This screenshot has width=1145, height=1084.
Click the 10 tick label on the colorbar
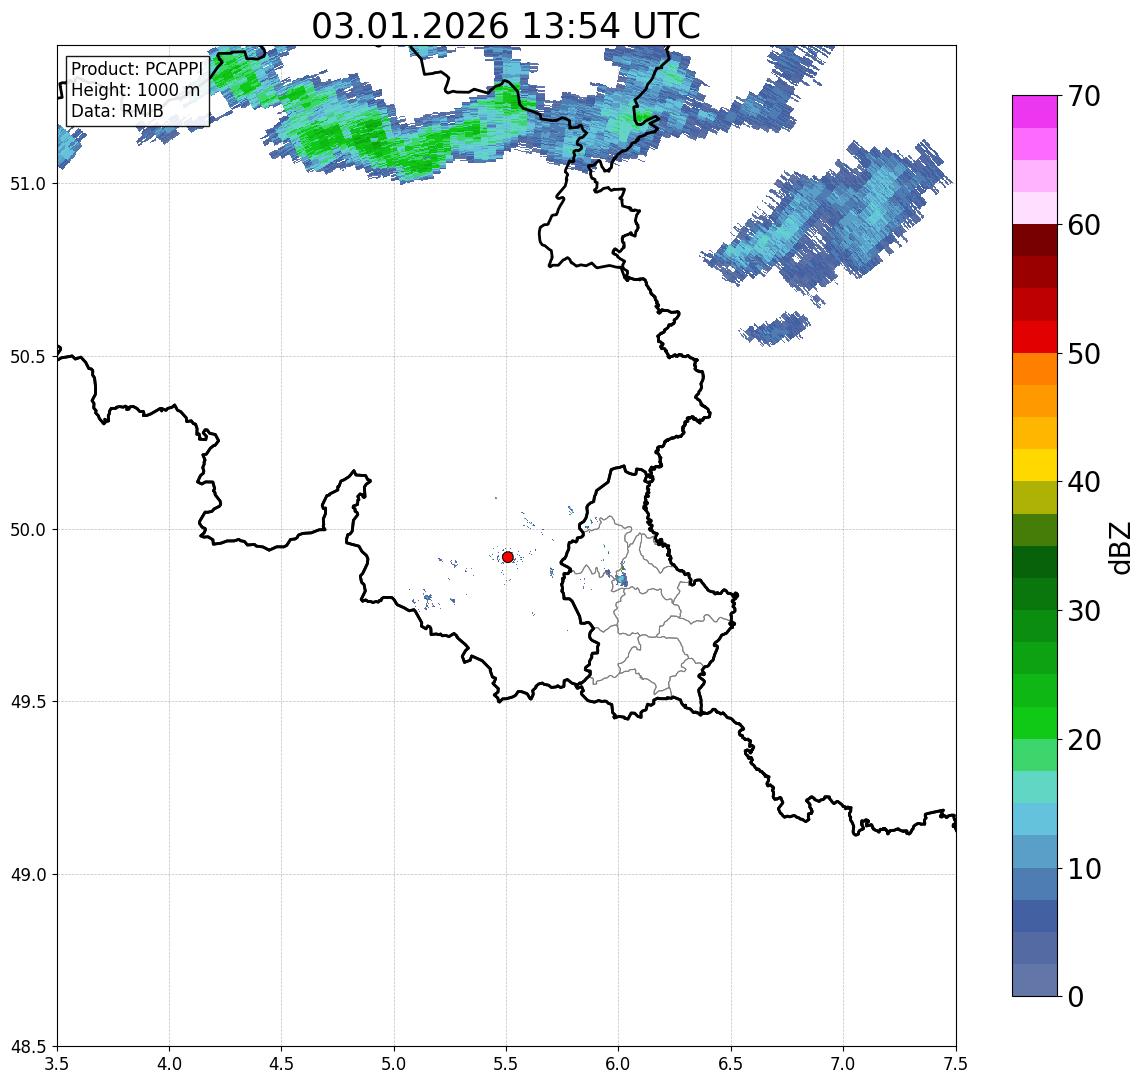tap(1084, 868)
